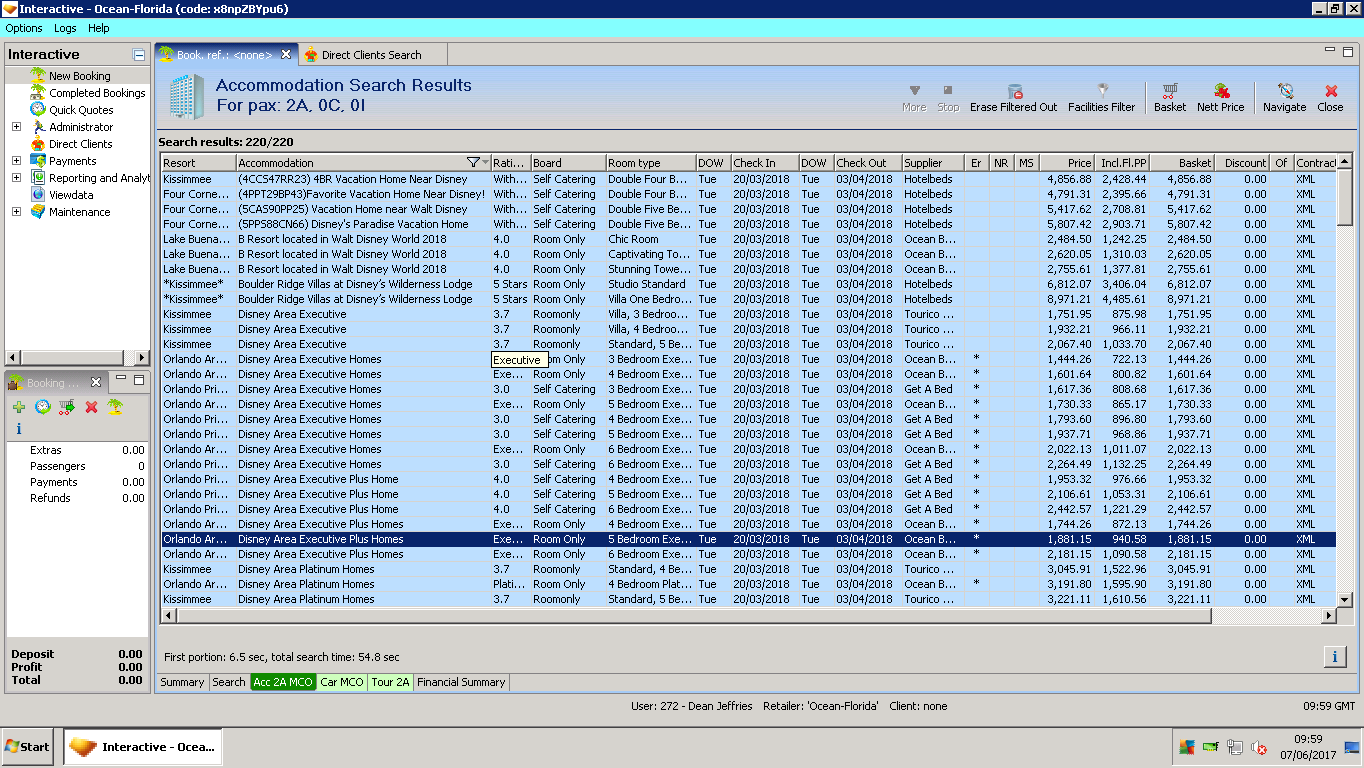Expand the Payments tree node

tap(16, 161)
